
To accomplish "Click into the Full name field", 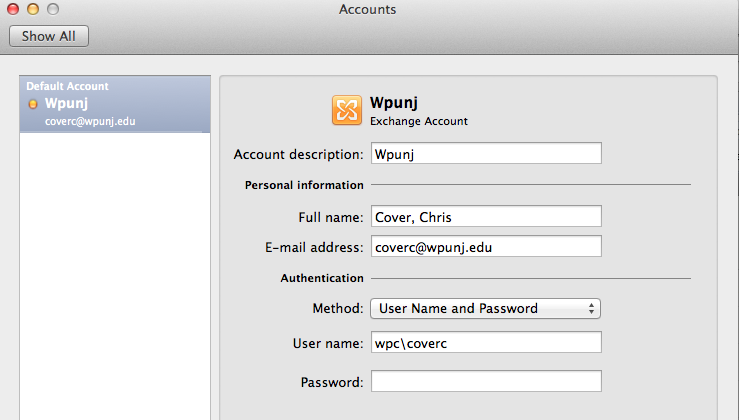I will pyautogui.click(x=486, y=217).
